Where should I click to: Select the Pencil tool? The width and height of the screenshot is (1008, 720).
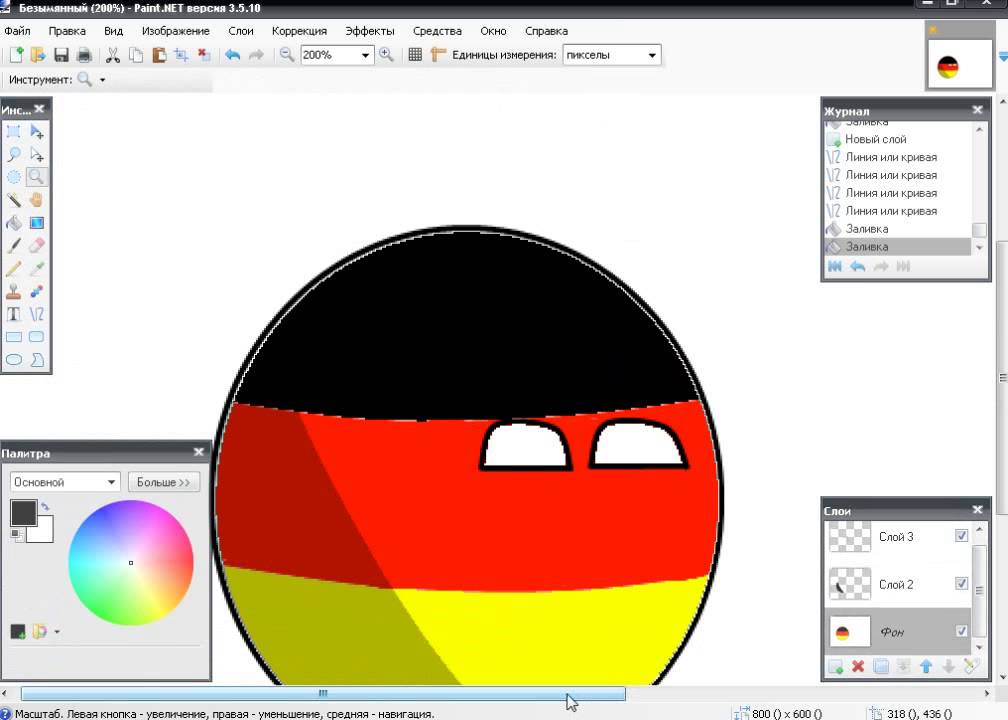pos(14,269)
